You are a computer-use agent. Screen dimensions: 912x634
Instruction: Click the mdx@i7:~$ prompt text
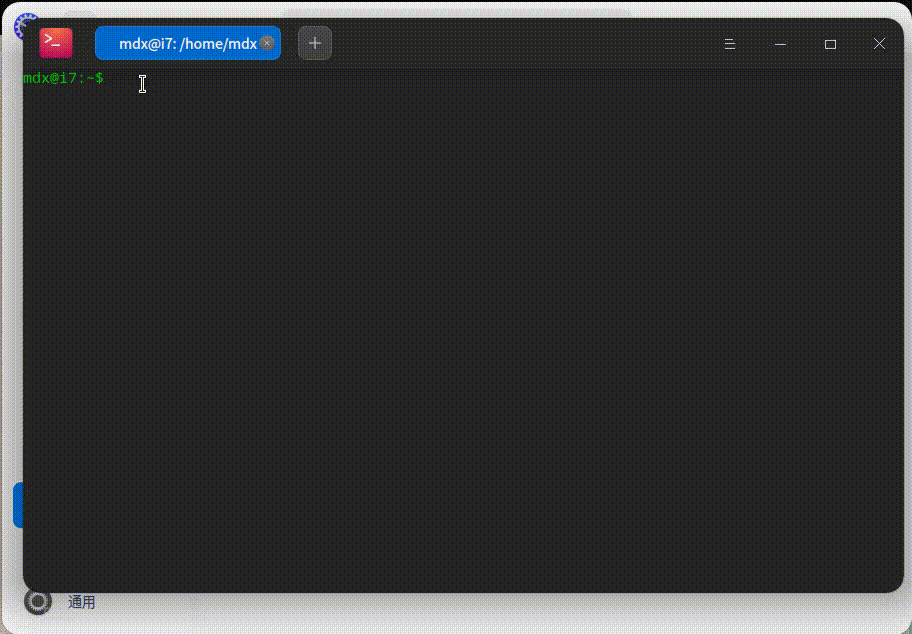[63, 77]
